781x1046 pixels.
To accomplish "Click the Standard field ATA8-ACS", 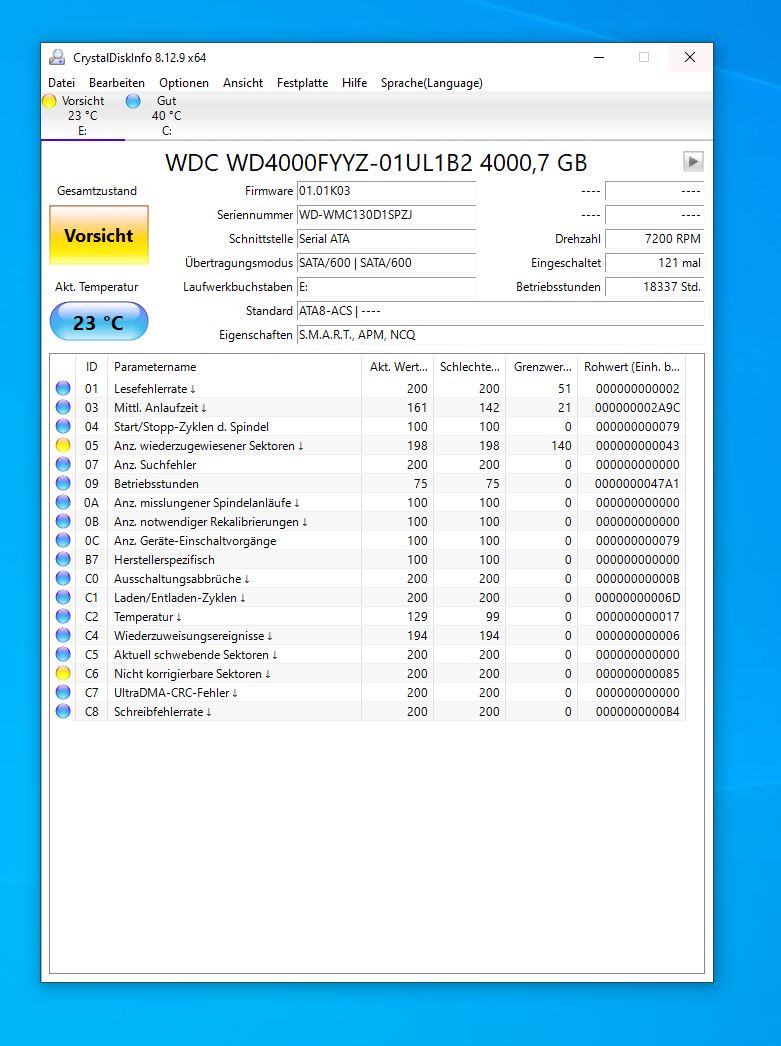I will [x=500, y=311].
